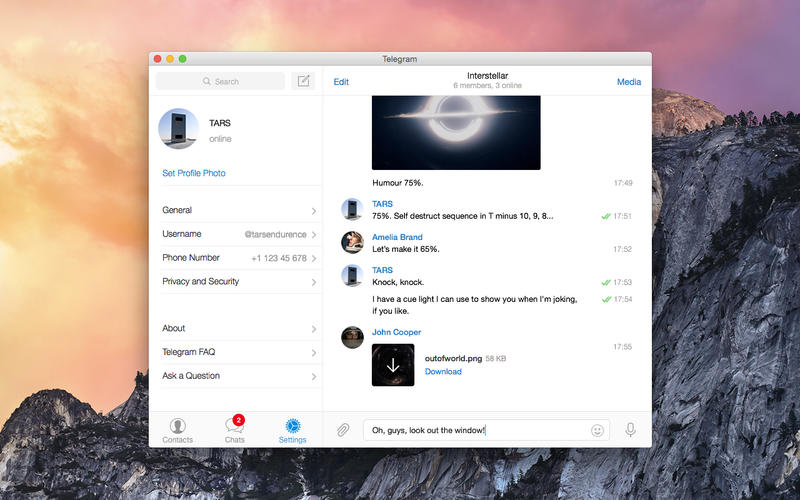
Task: Click John Cooper's avatar in chat
Action: point(352,337)
